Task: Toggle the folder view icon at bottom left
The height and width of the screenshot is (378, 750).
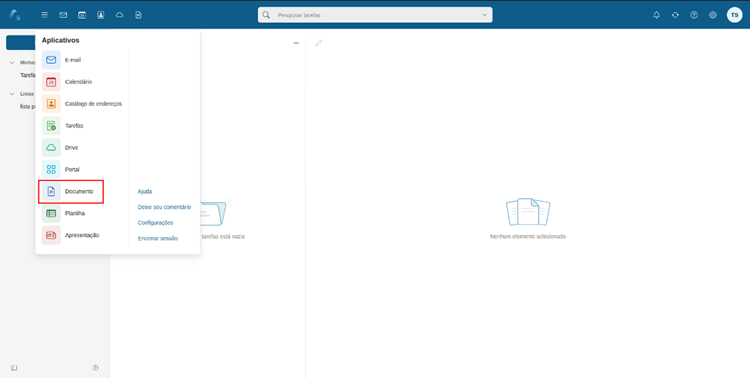Action: coord(14,367)
